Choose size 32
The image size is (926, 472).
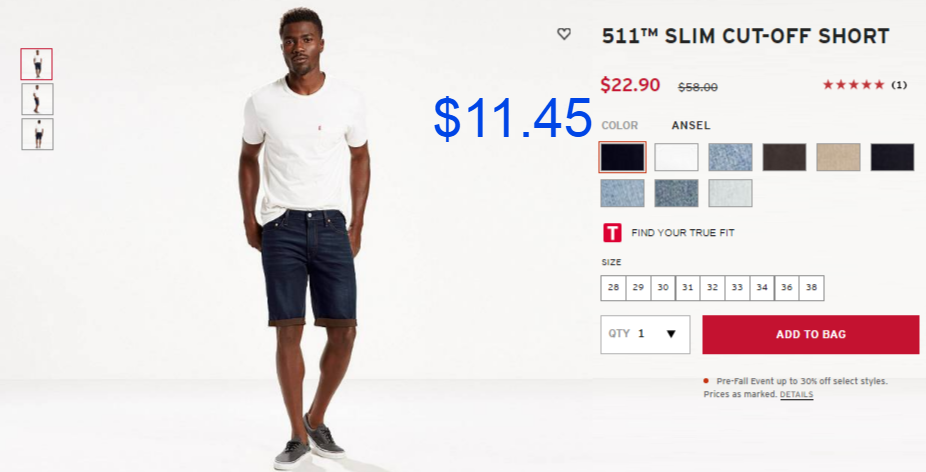[712, 288]
